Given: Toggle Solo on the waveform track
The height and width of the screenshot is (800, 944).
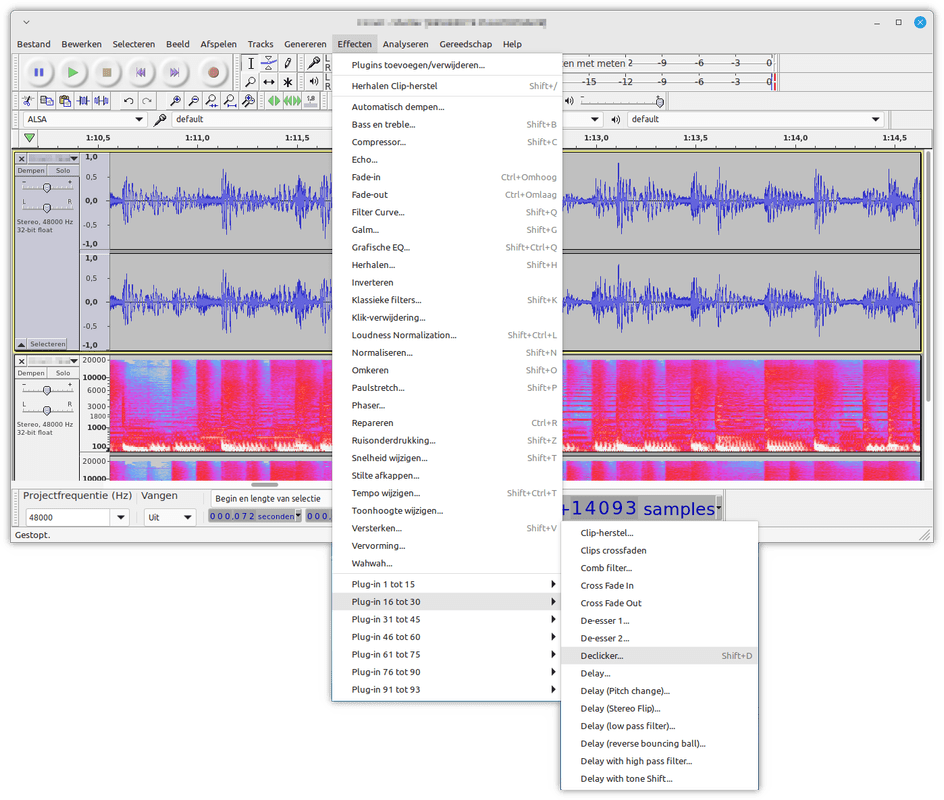Looking at the screenshot, I should (63, 170).
